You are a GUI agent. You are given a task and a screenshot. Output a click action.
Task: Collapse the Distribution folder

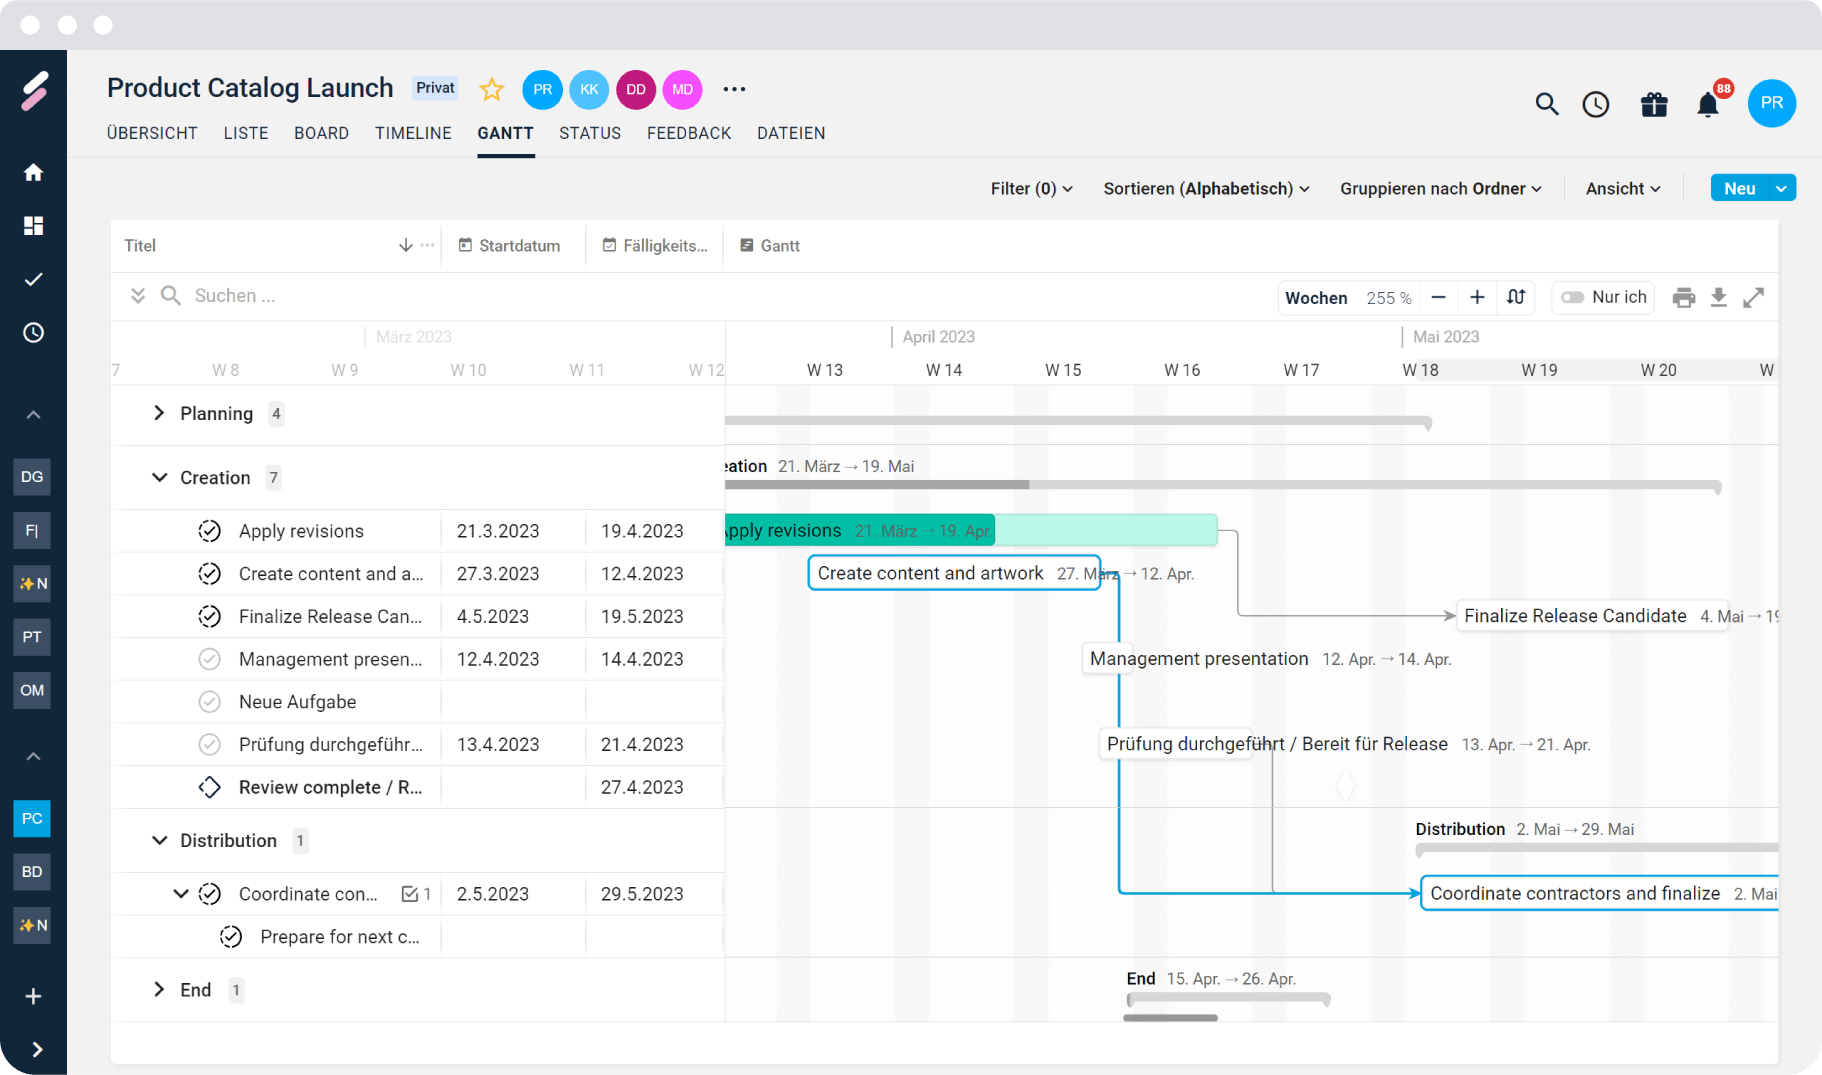[159, 841]
